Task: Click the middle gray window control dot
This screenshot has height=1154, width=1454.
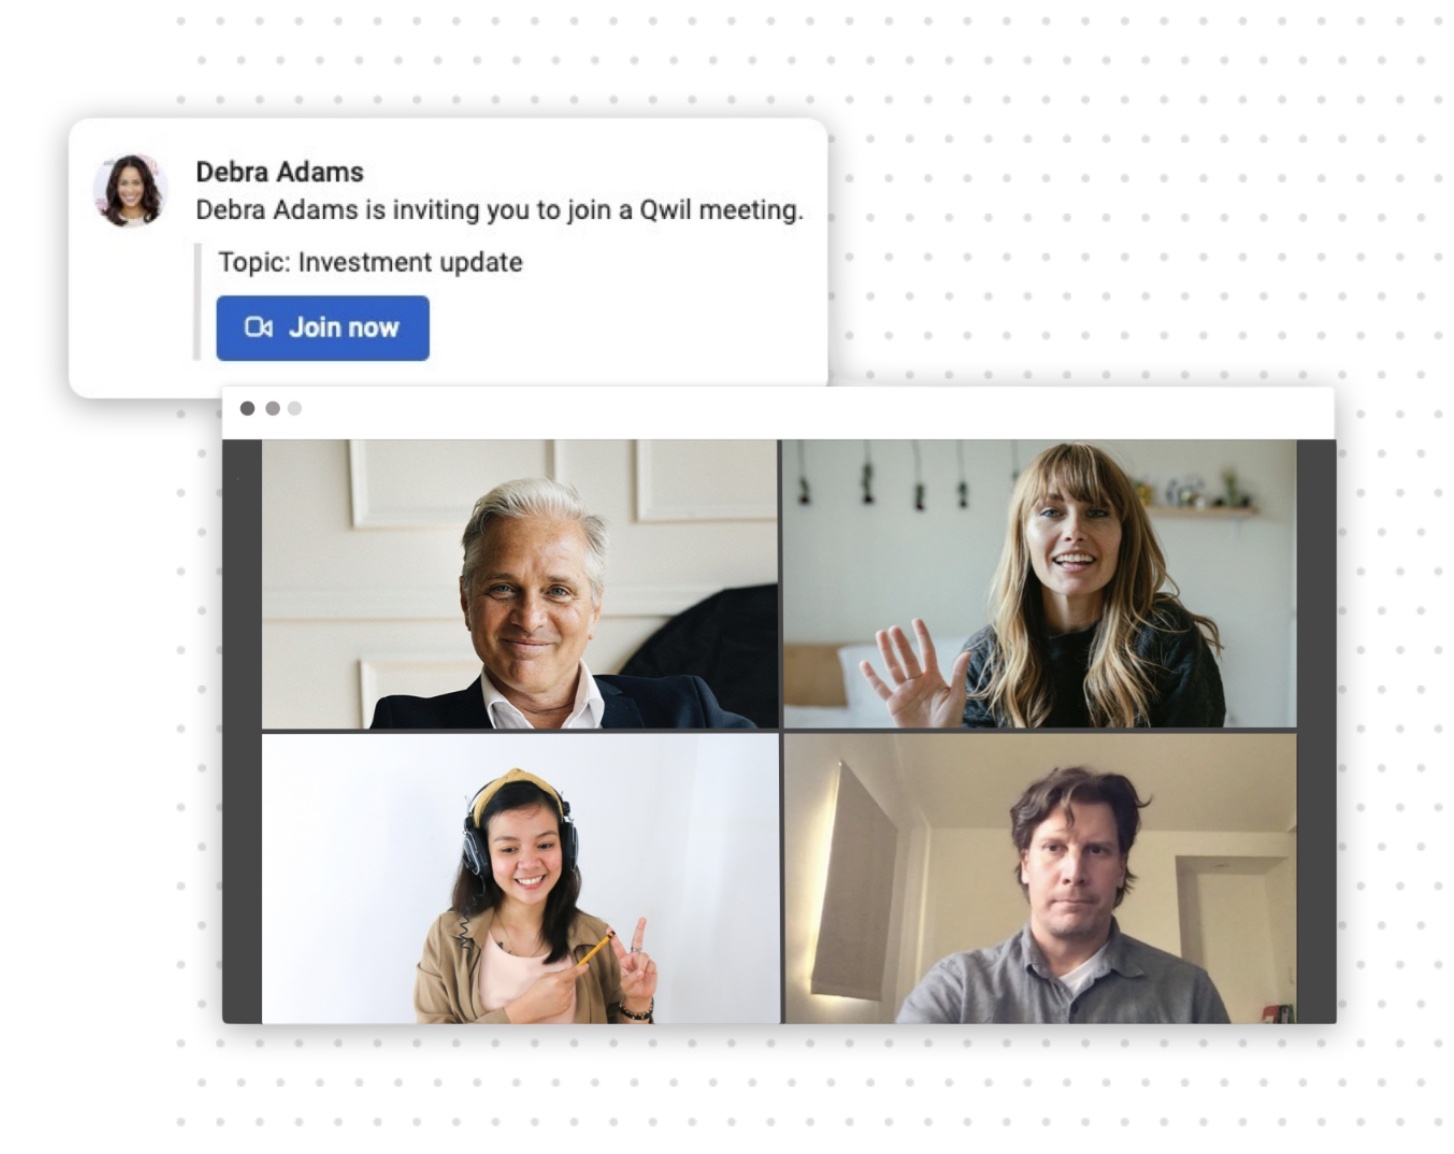Action: pyautogui.click(x=272, y=408)
